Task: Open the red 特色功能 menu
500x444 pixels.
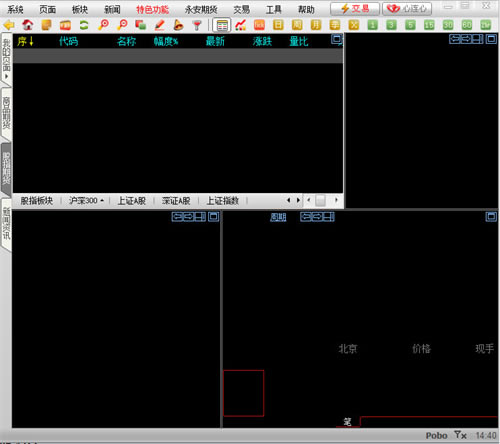Action: pos(153,9)
